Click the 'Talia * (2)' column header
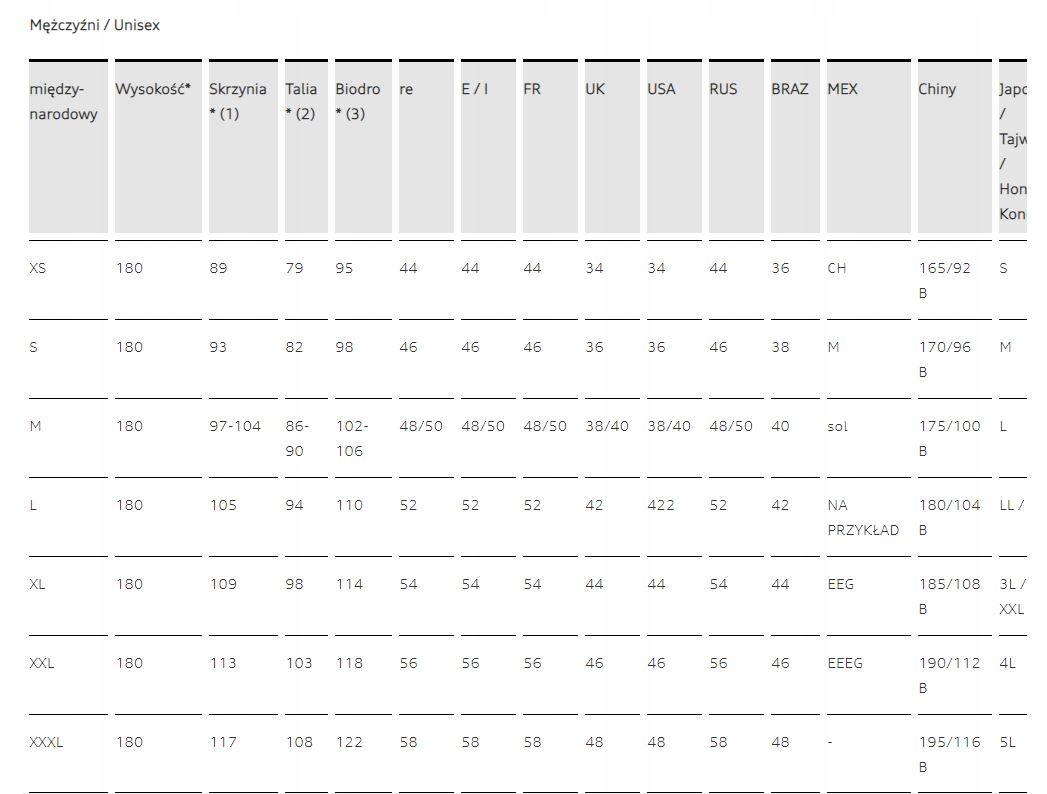The image size is (1047, 794). coord(300,101)
